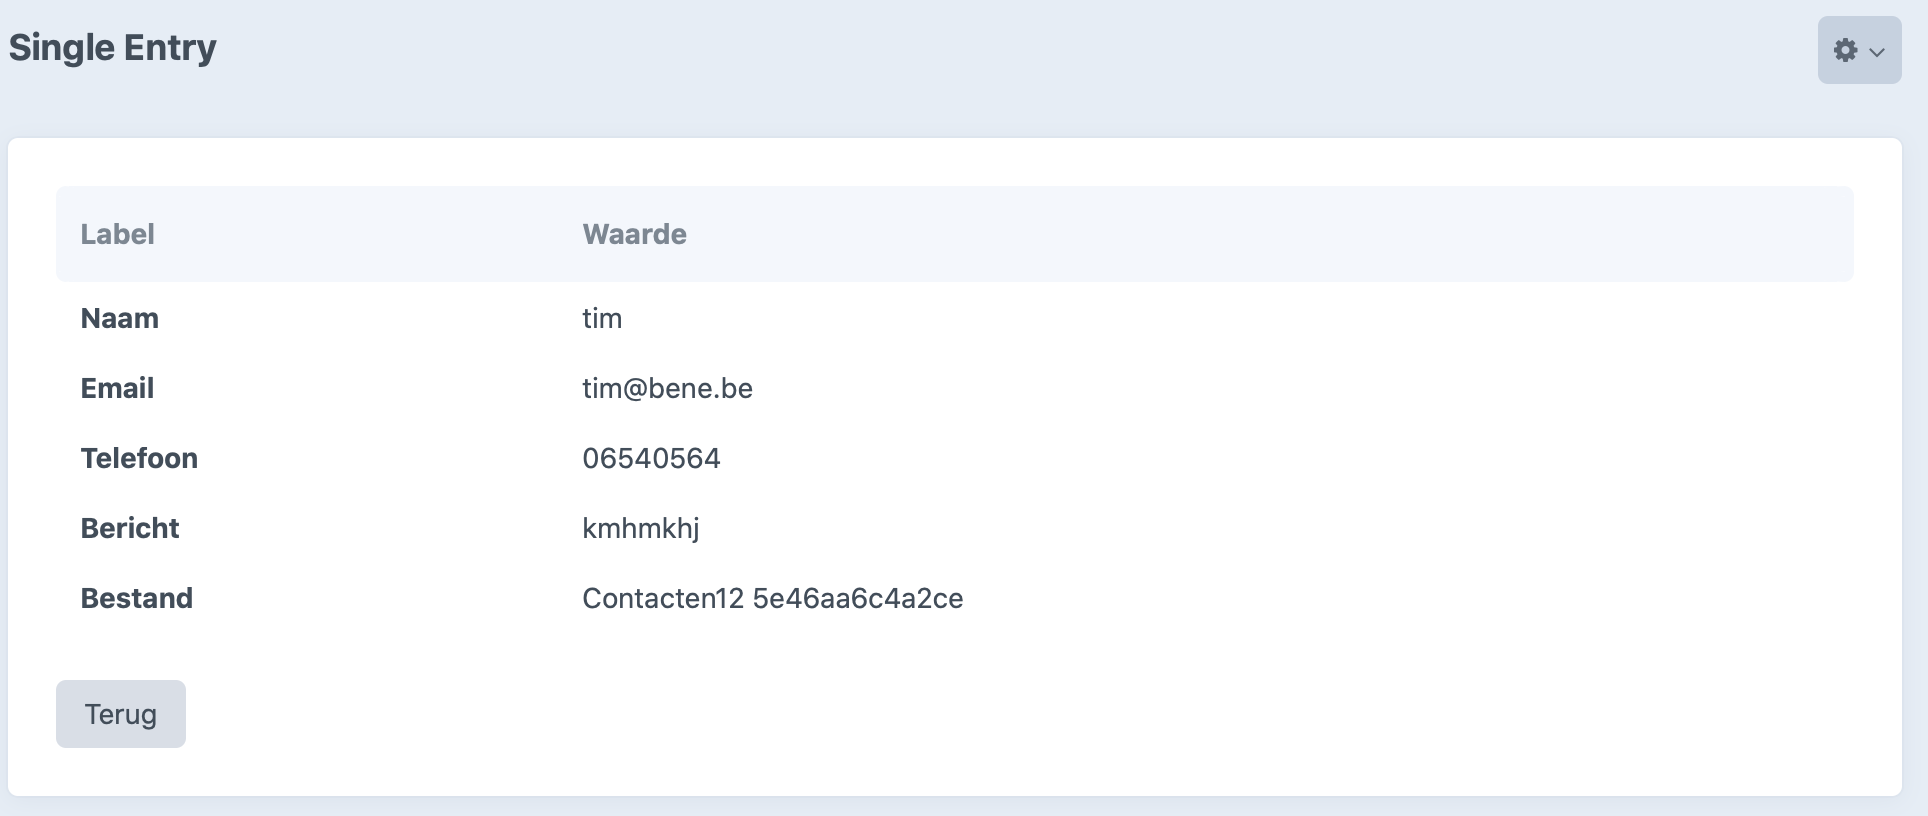1928x816 pixels.
Task: Select the tim@bene.be email value
Action: 667,388
